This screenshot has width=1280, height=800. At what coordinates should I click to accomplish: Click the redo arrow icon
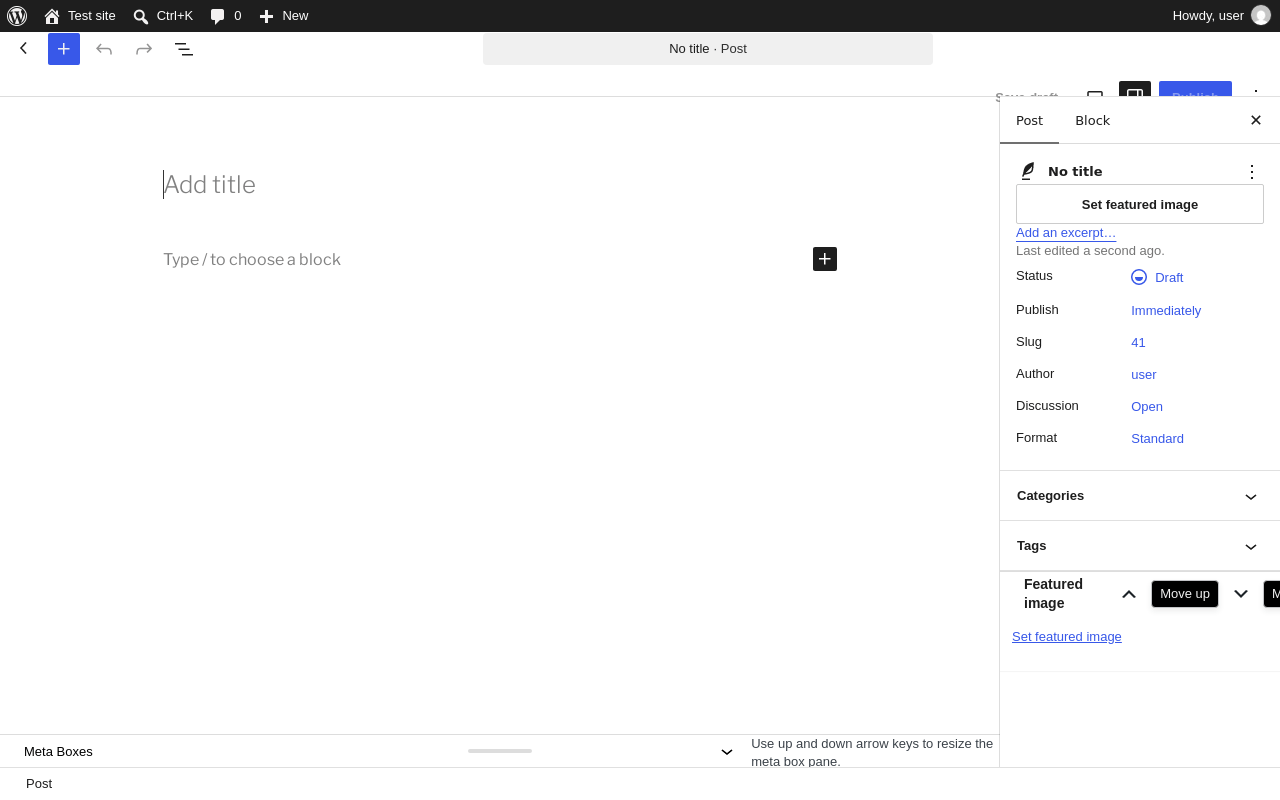click(144, 49)
